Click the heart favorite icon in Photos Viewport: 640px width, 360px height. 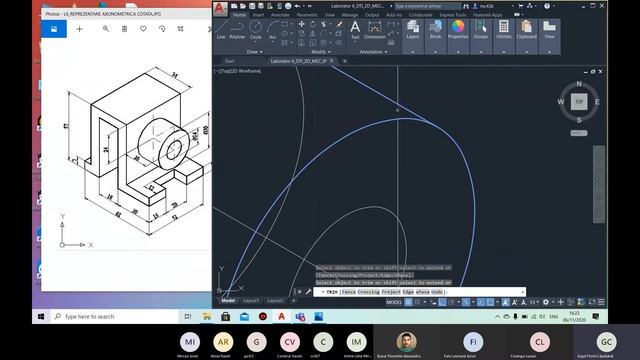coord(143,29)
